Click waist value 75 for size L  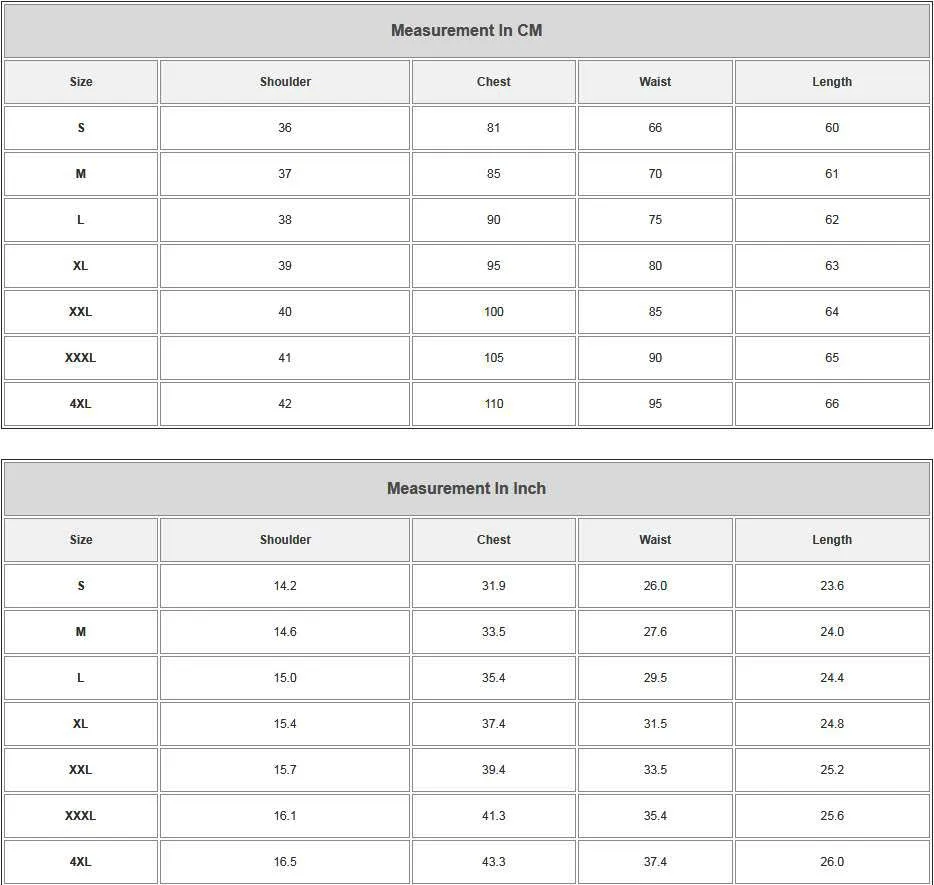[x=655, y=220]
